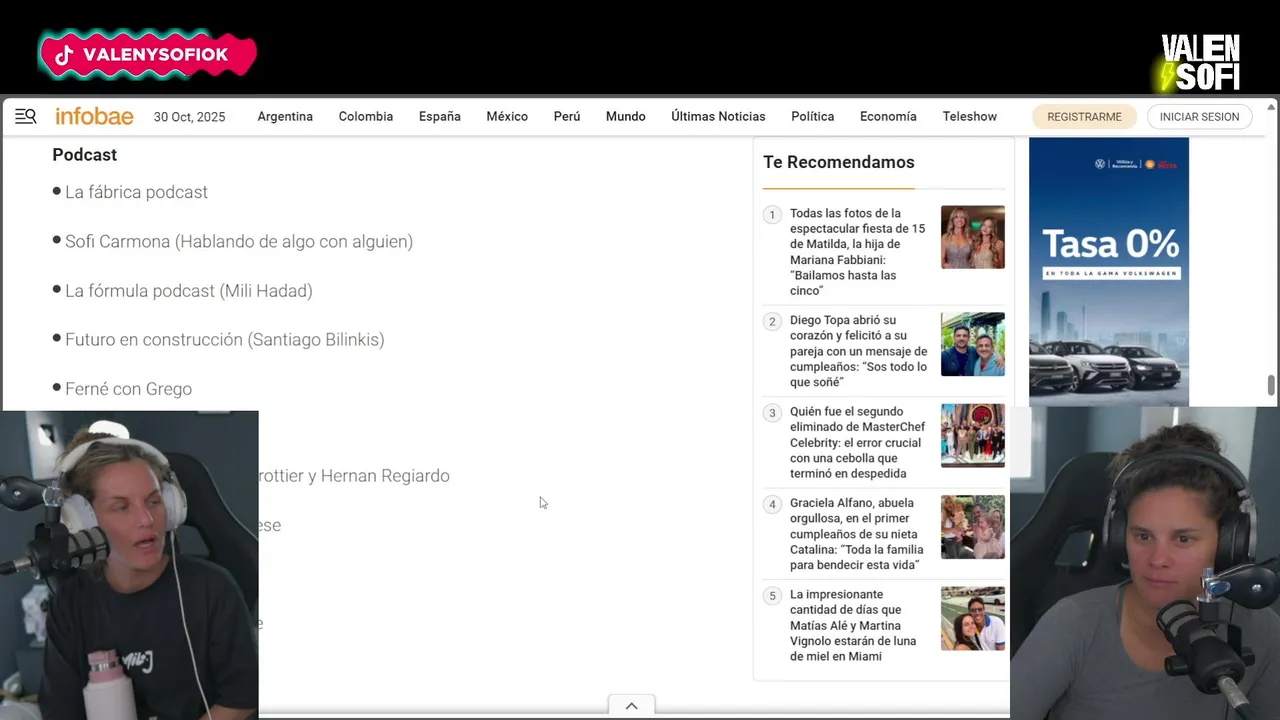Open the Teleshow section

pyautogui.click(x=970, y=117)
